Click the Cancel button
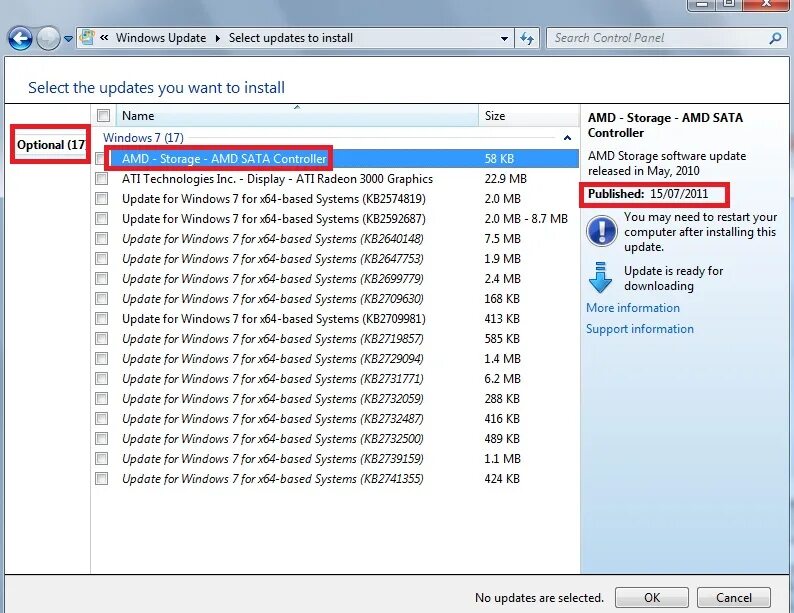This screenshot has width=794, height=613. tap(734, 598)
